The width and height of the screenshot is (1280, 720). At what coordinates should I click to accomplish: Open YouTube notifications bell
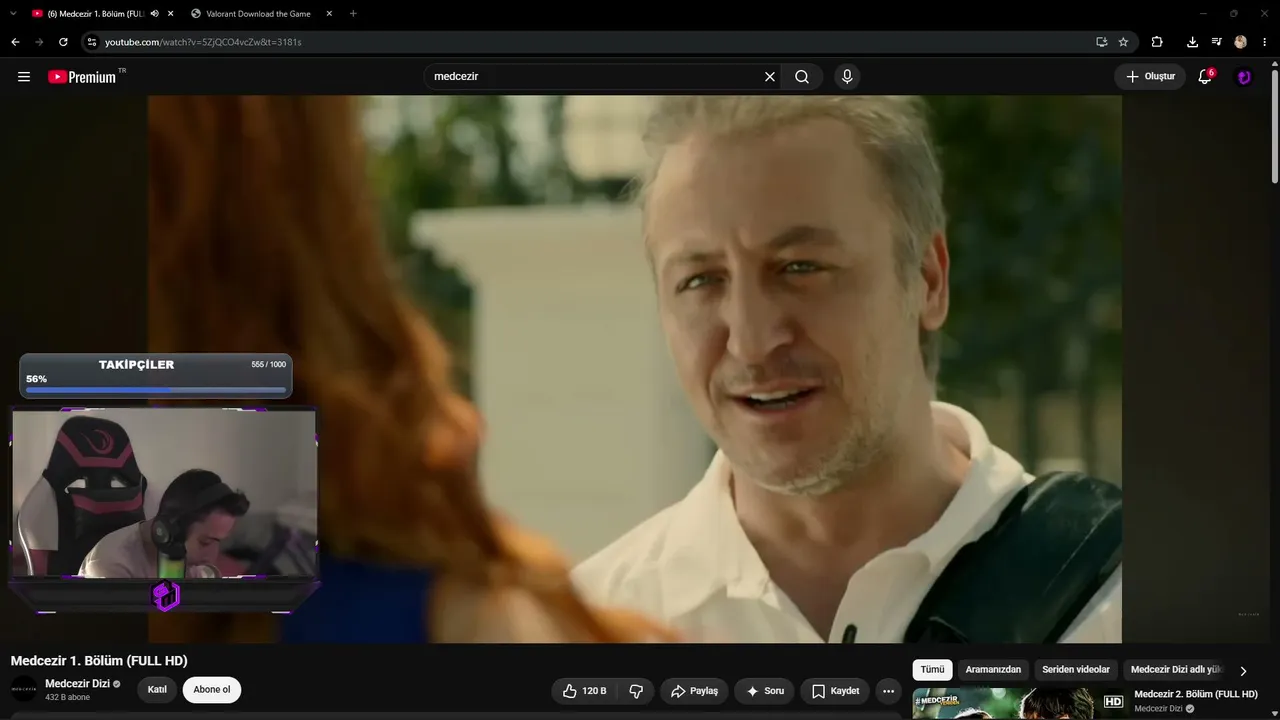click(x=1205, y=77)
